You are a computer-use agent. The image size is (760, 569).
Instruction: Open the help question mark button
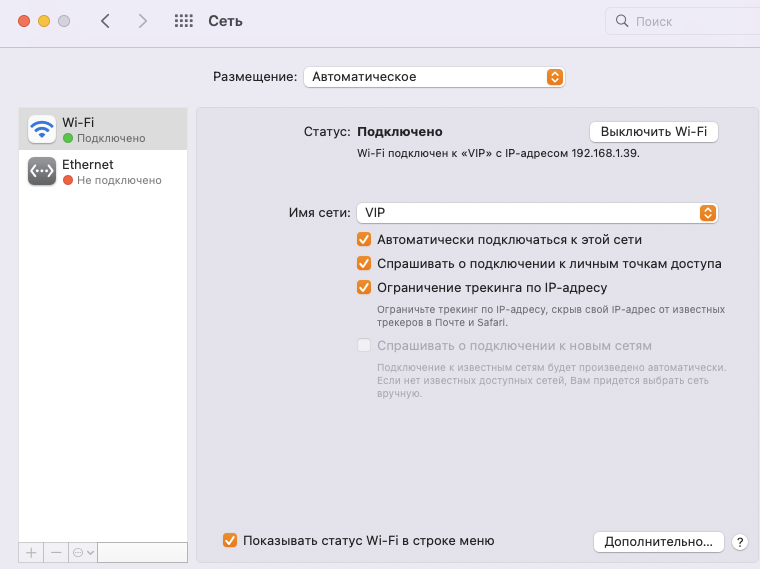coord(740,542)
